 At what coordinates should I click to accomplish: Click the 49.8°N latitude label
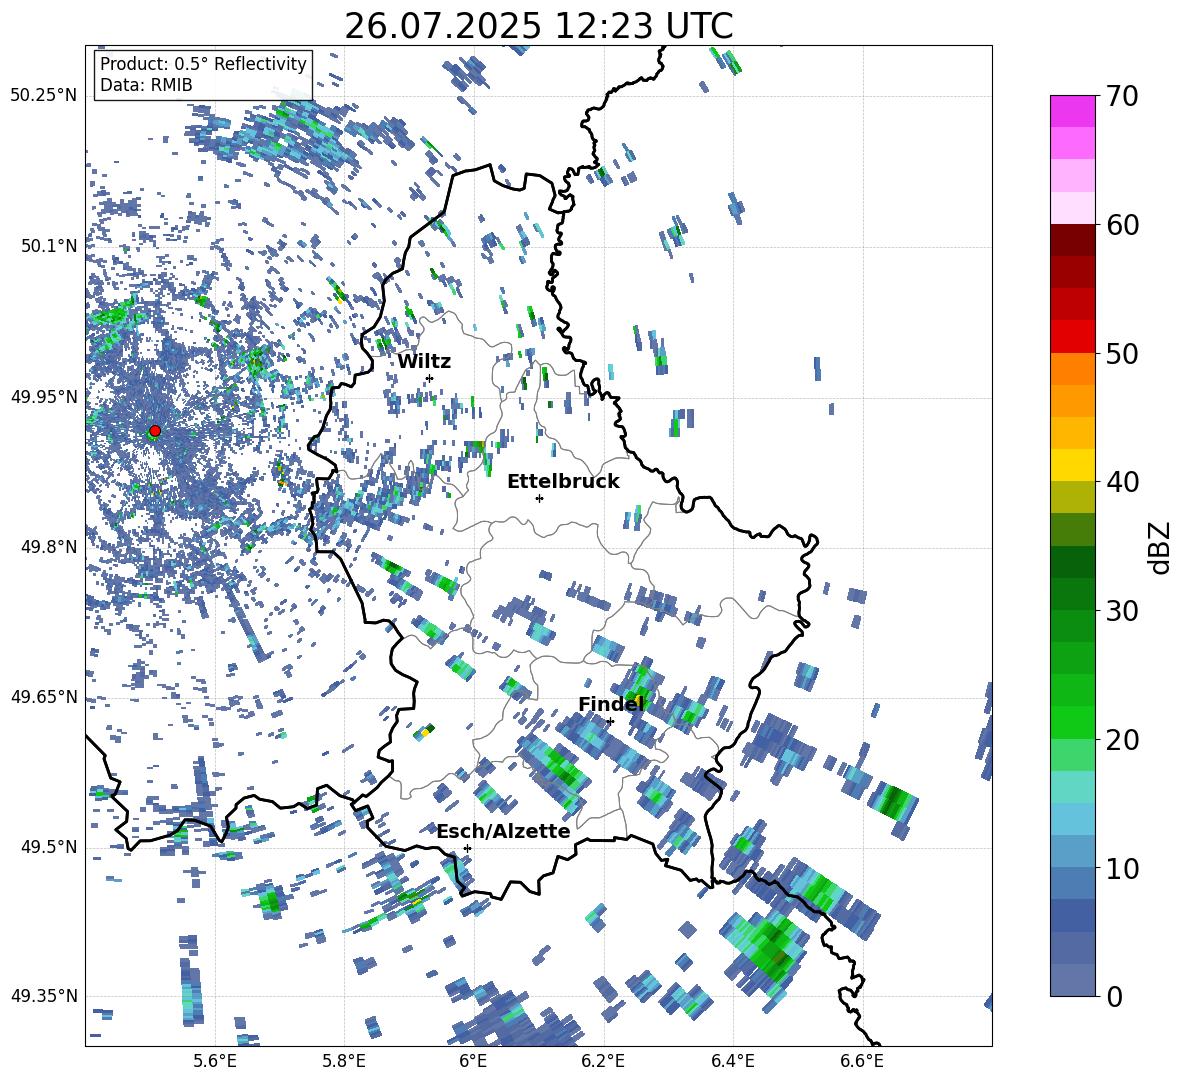coord(48,547)
